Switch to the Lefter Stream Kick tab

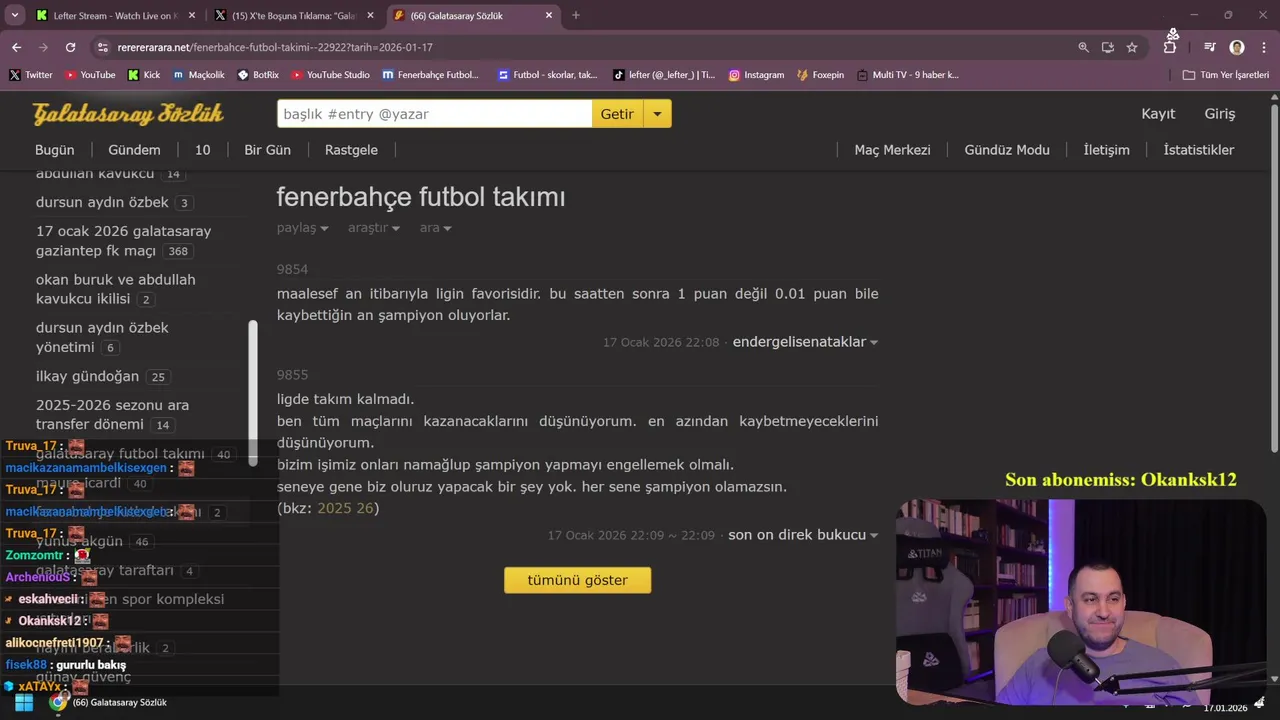[x=115, y=15]
